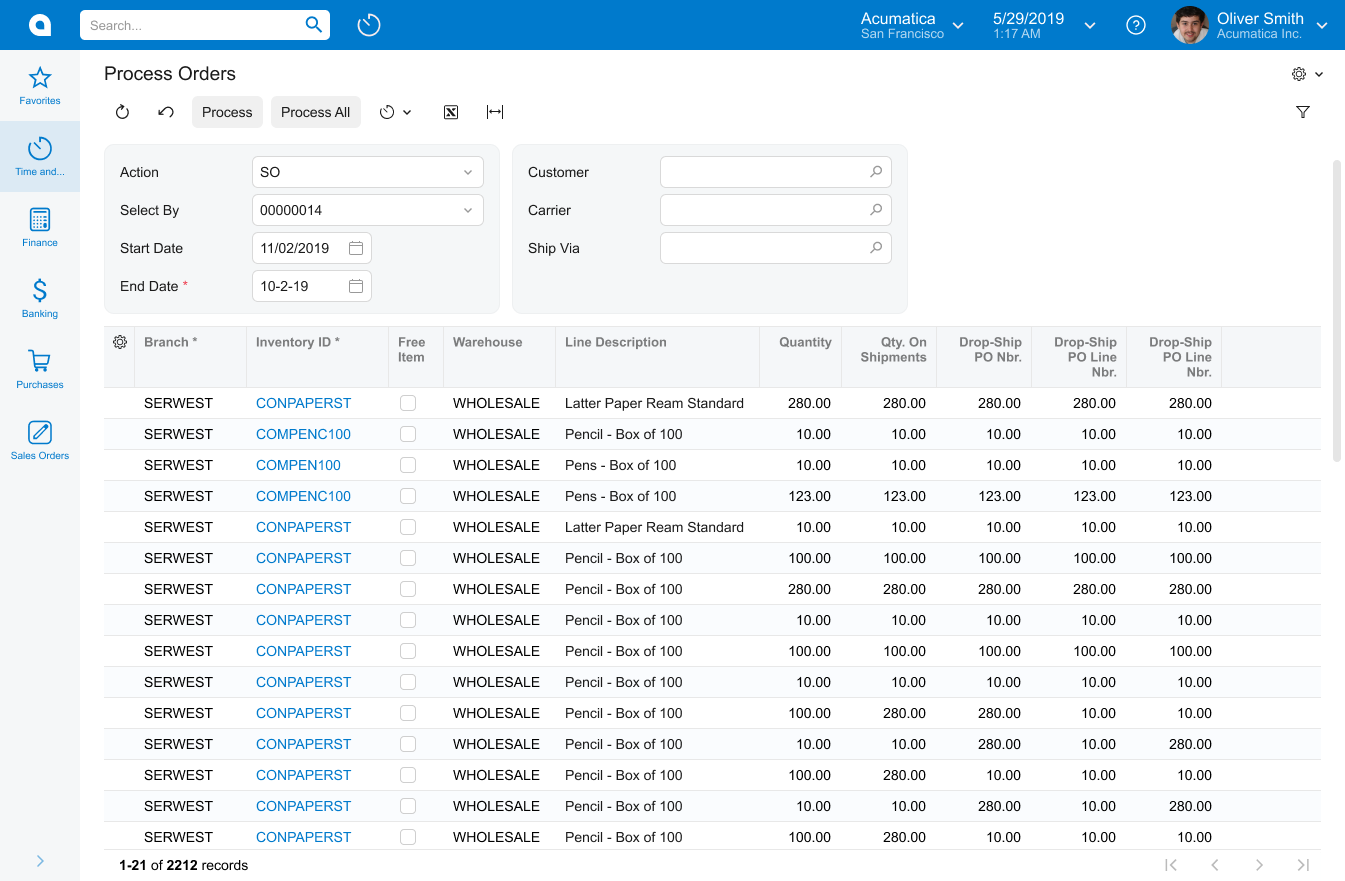
Task: Open the Select By dropdown
Action: (x=467, y=210)
